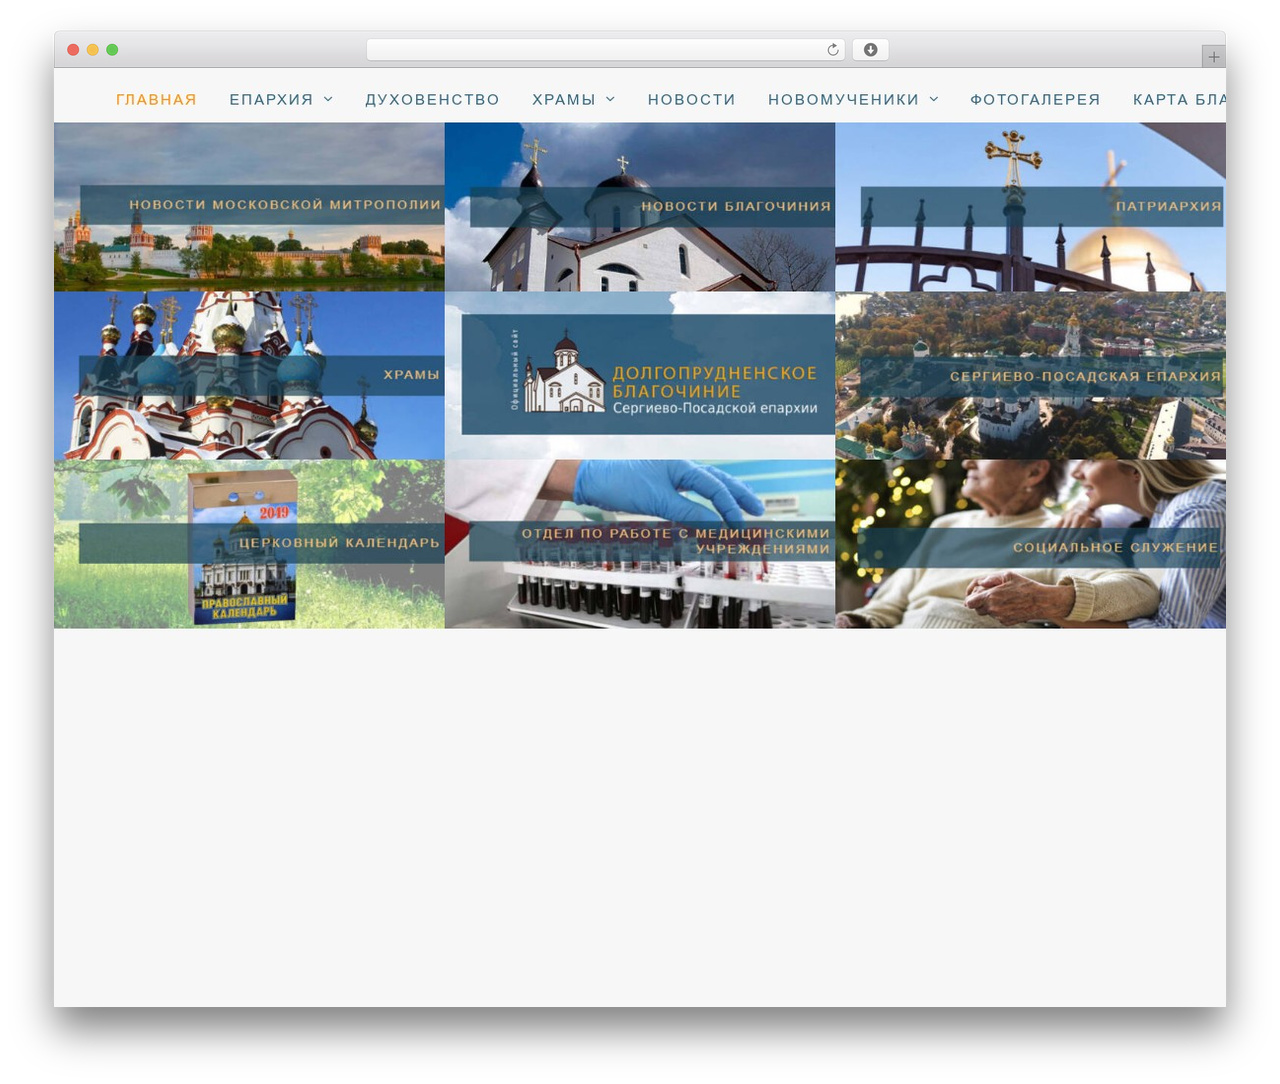Open the НОВОМУЧЕНИКИ menu item
1280x1084 pixels.
click(843, 100)
